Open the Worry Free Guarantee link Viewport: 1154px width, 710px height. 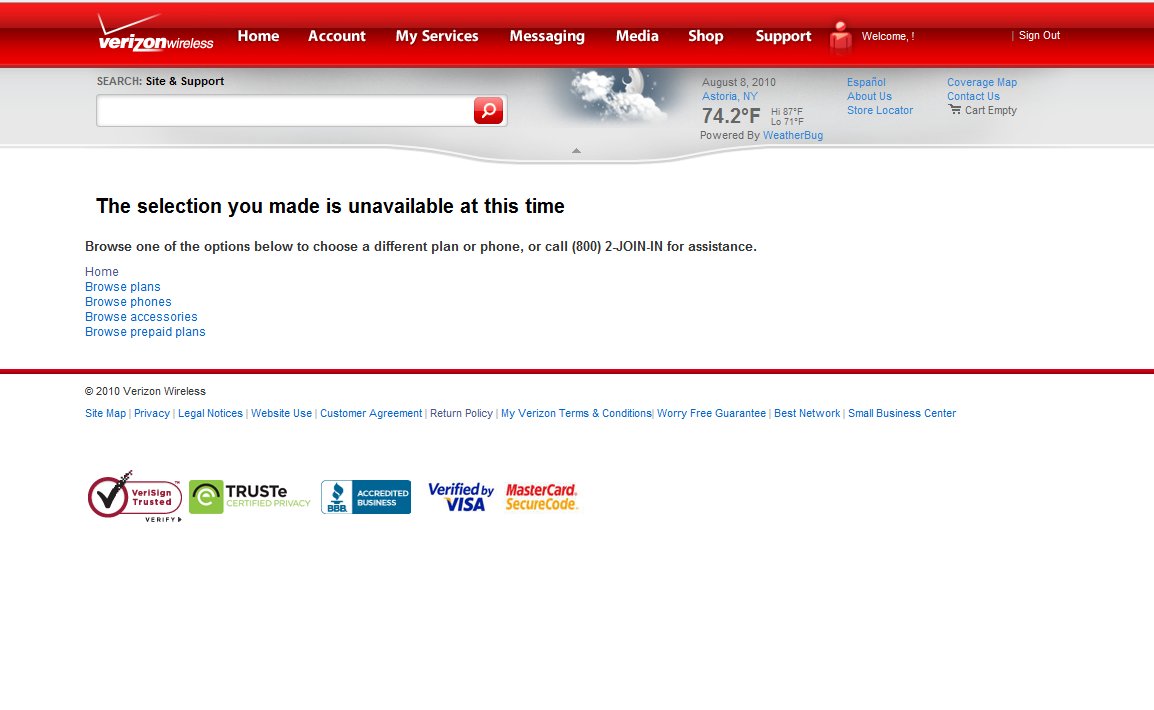(712, 413)
